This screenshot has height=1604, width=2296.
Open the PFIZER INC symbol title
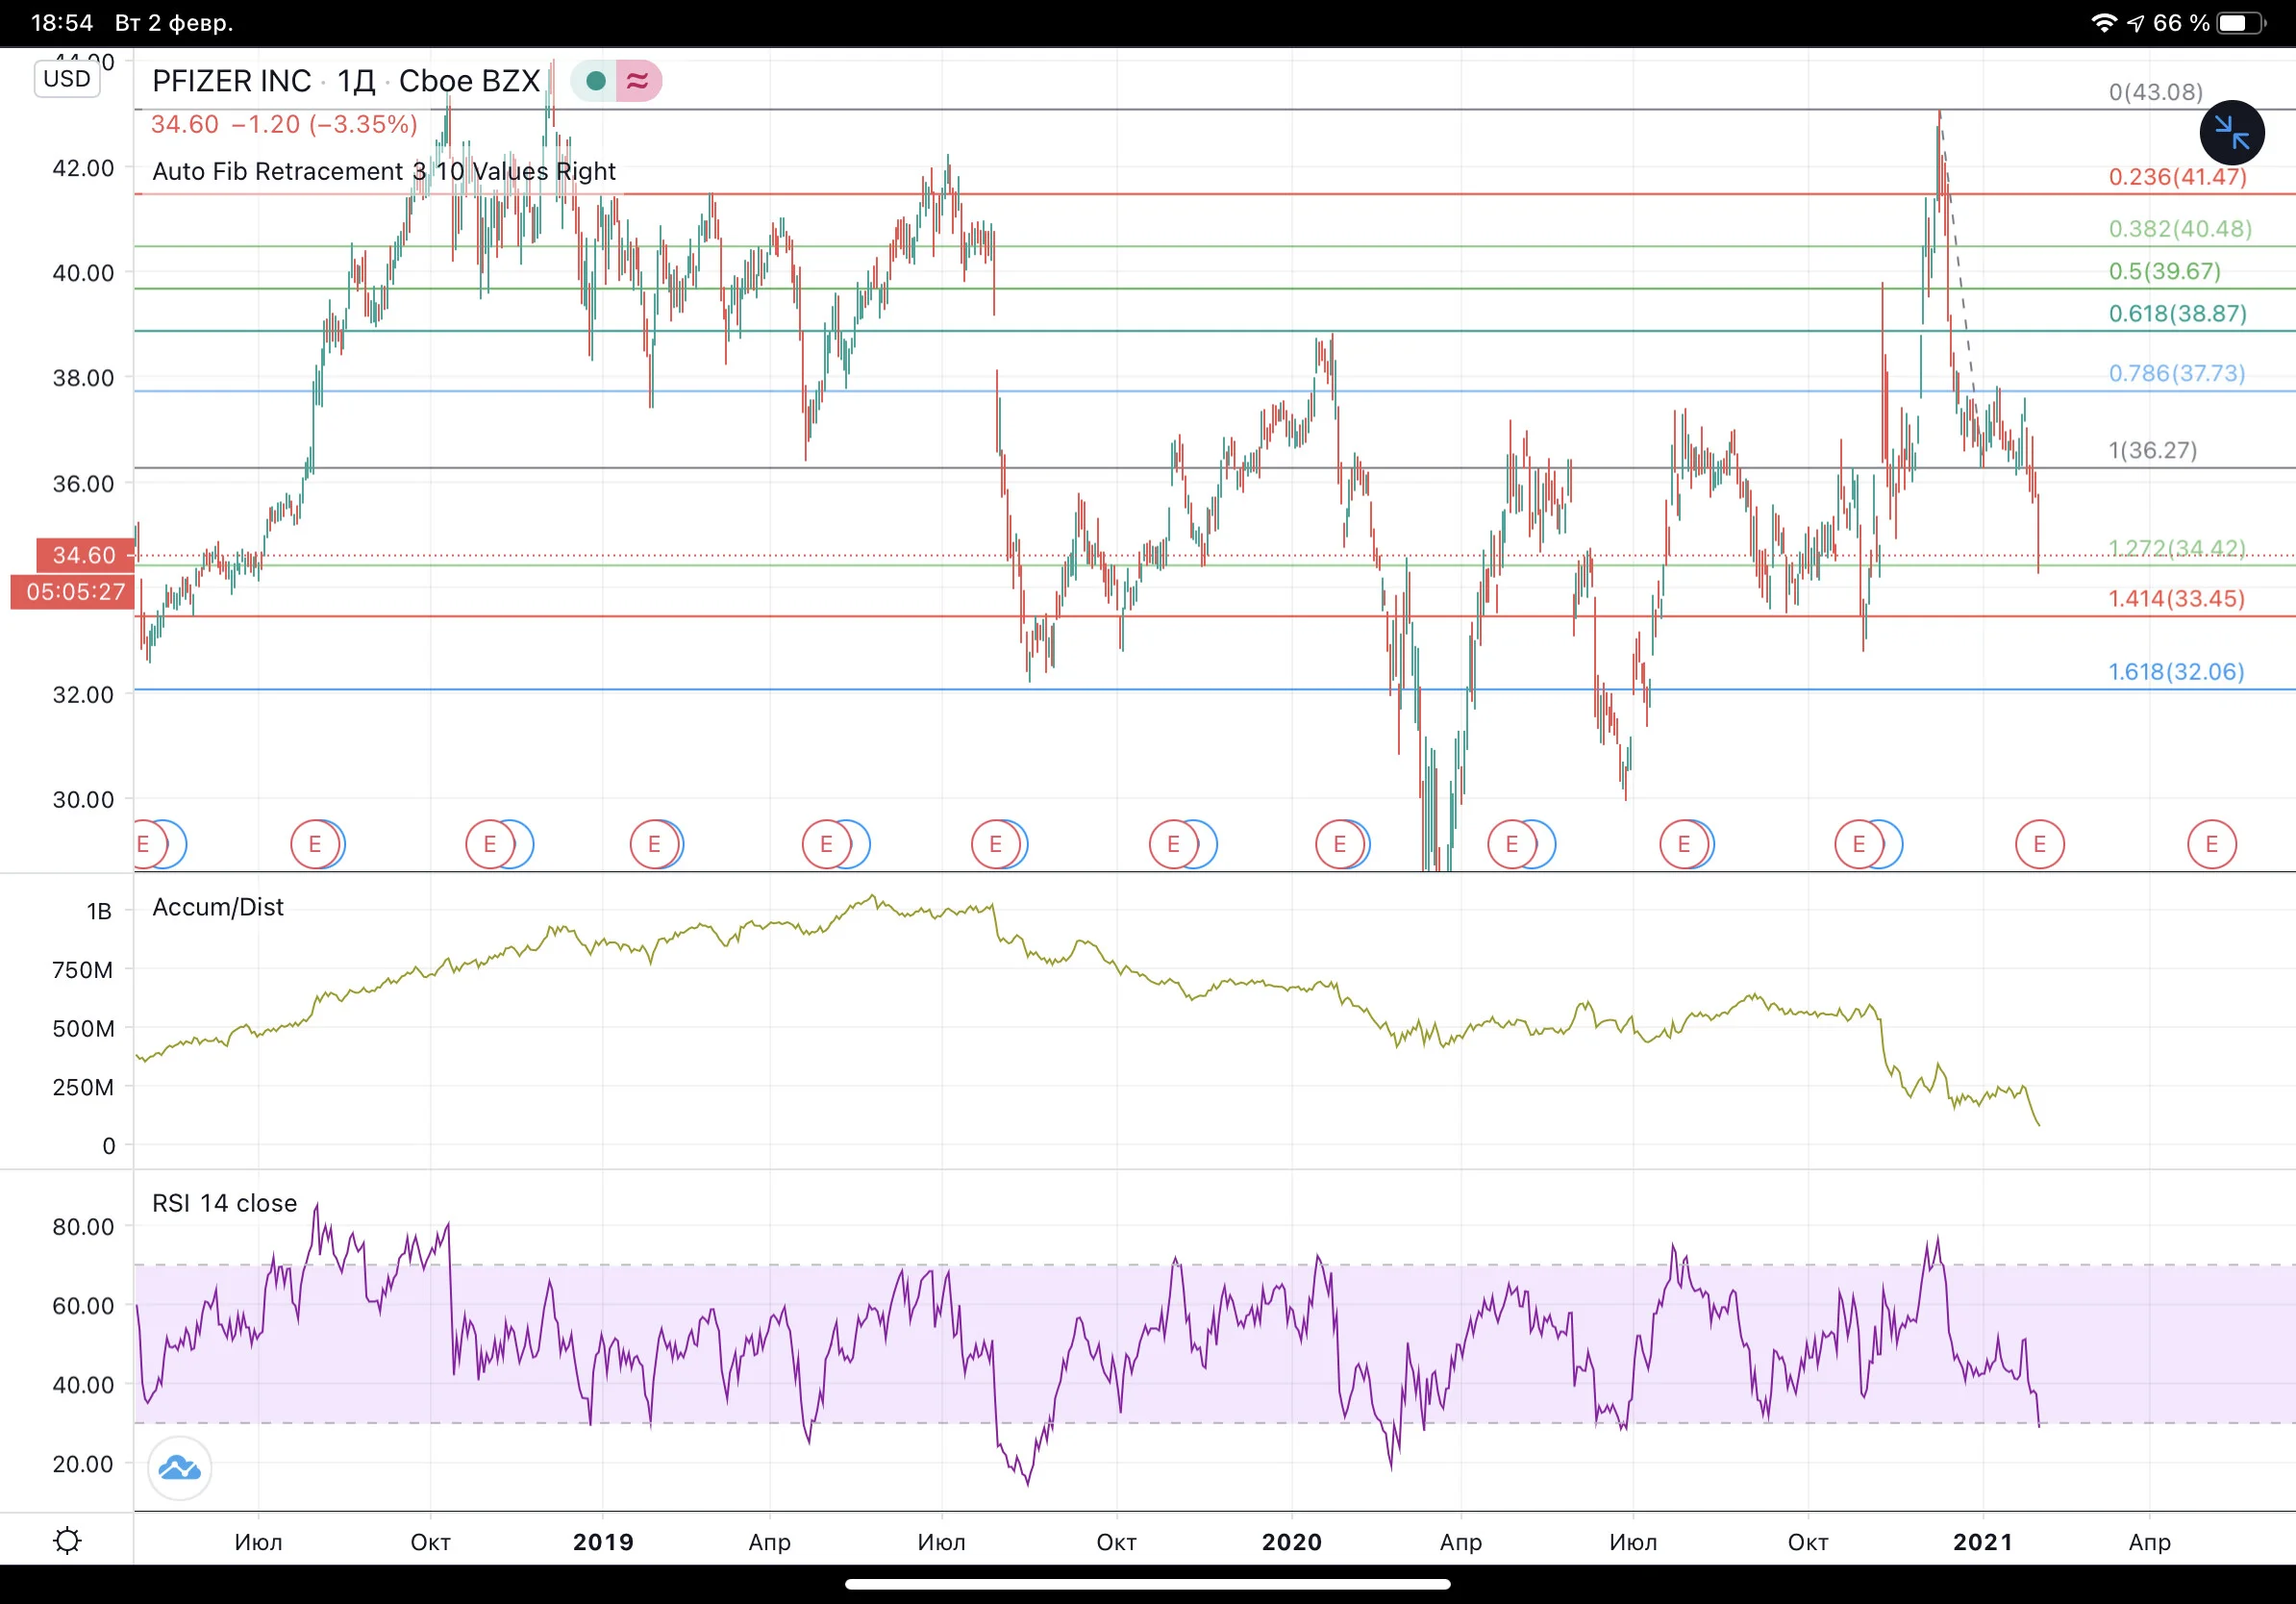pyautogui.click(x=231, y=81)
